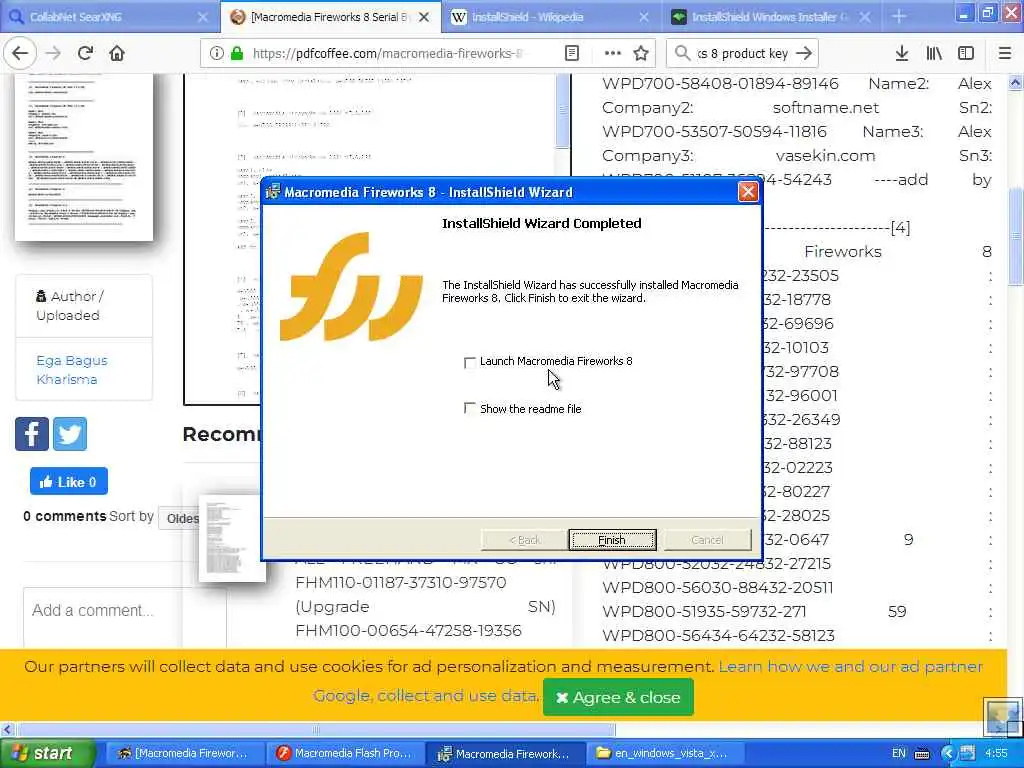The width and height of the screenshot is (1024, 768).
Task: Open the downloads panel
Action: tap(901, 54)
